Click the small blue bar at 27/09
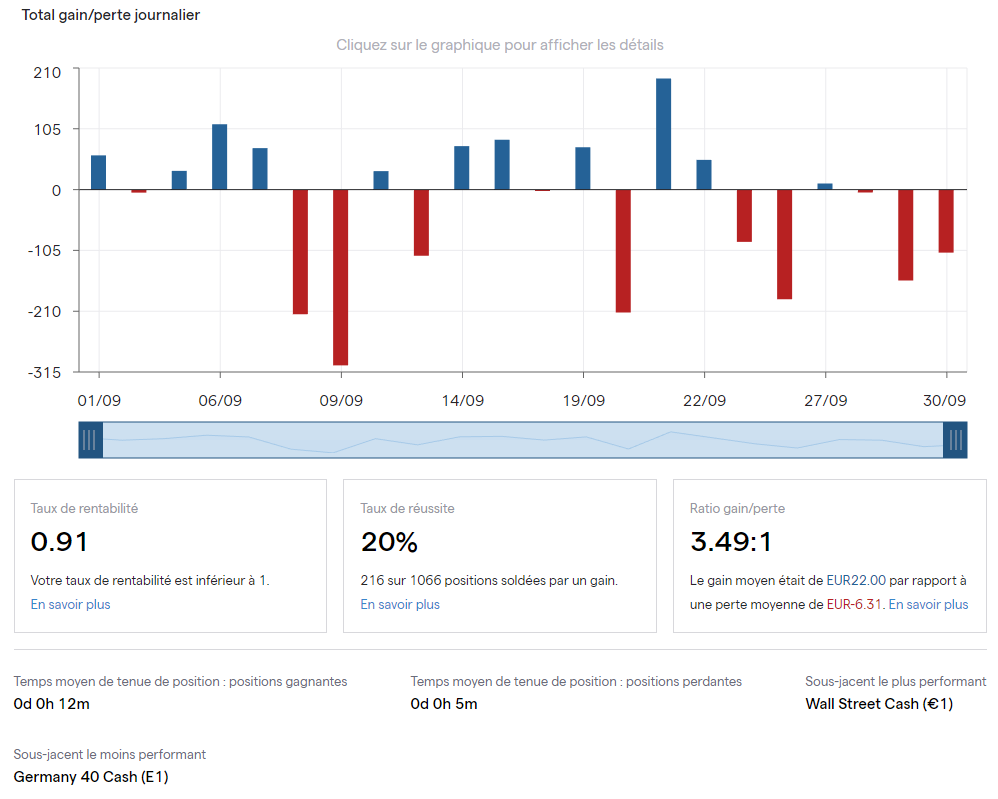 click(825, 186)
